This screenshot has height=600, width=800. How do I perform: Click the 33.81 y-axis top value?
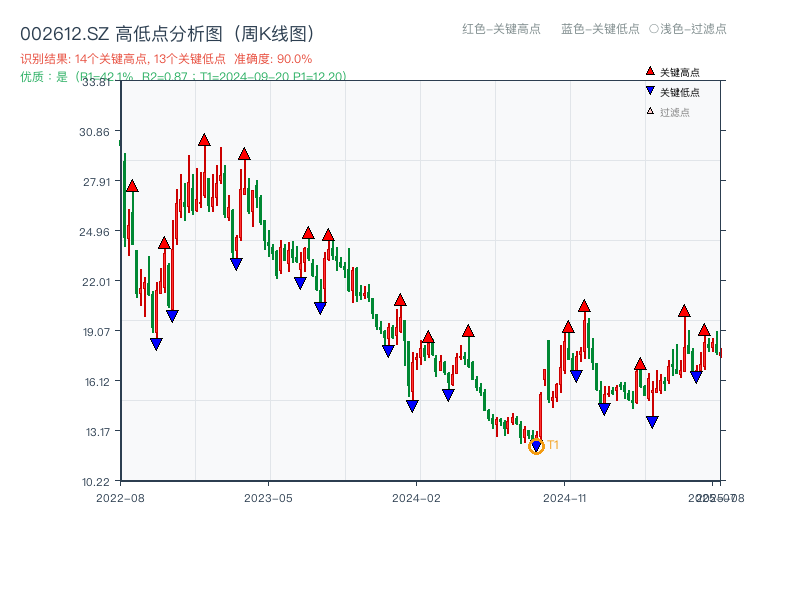(97, 84)
